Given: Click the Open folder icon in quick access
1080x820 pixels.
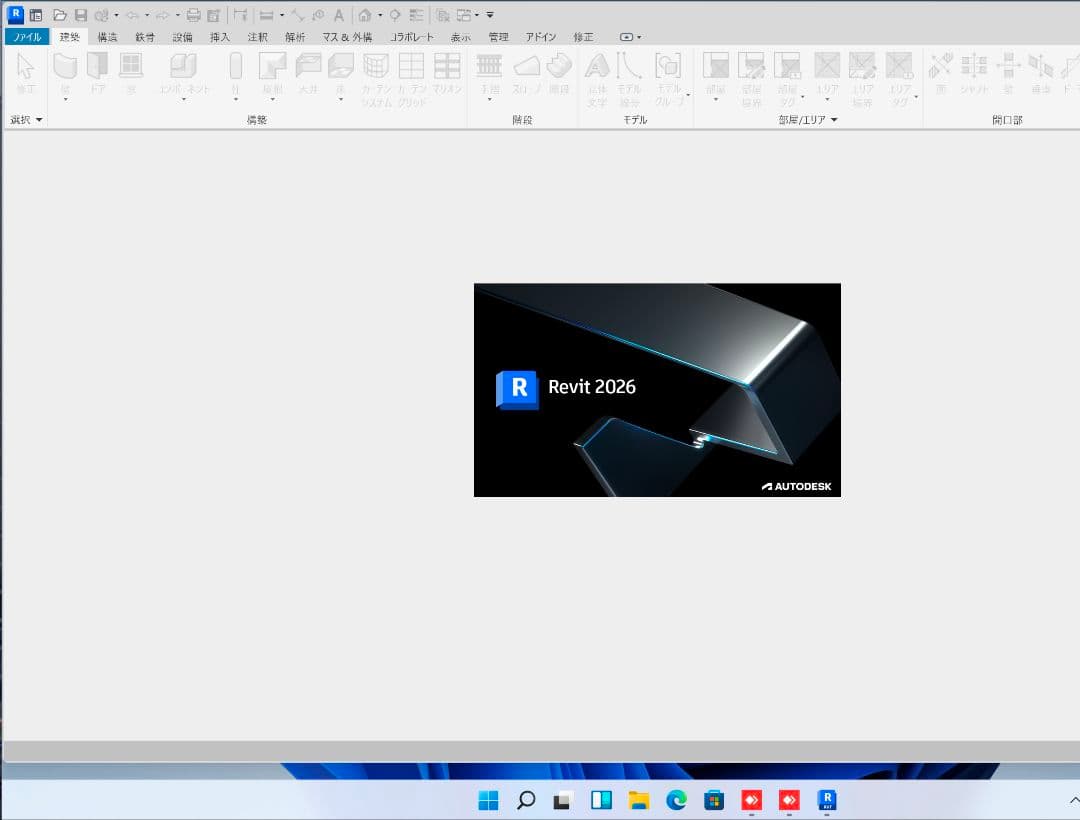Looking at the screenshot, I should click(60, 15).
